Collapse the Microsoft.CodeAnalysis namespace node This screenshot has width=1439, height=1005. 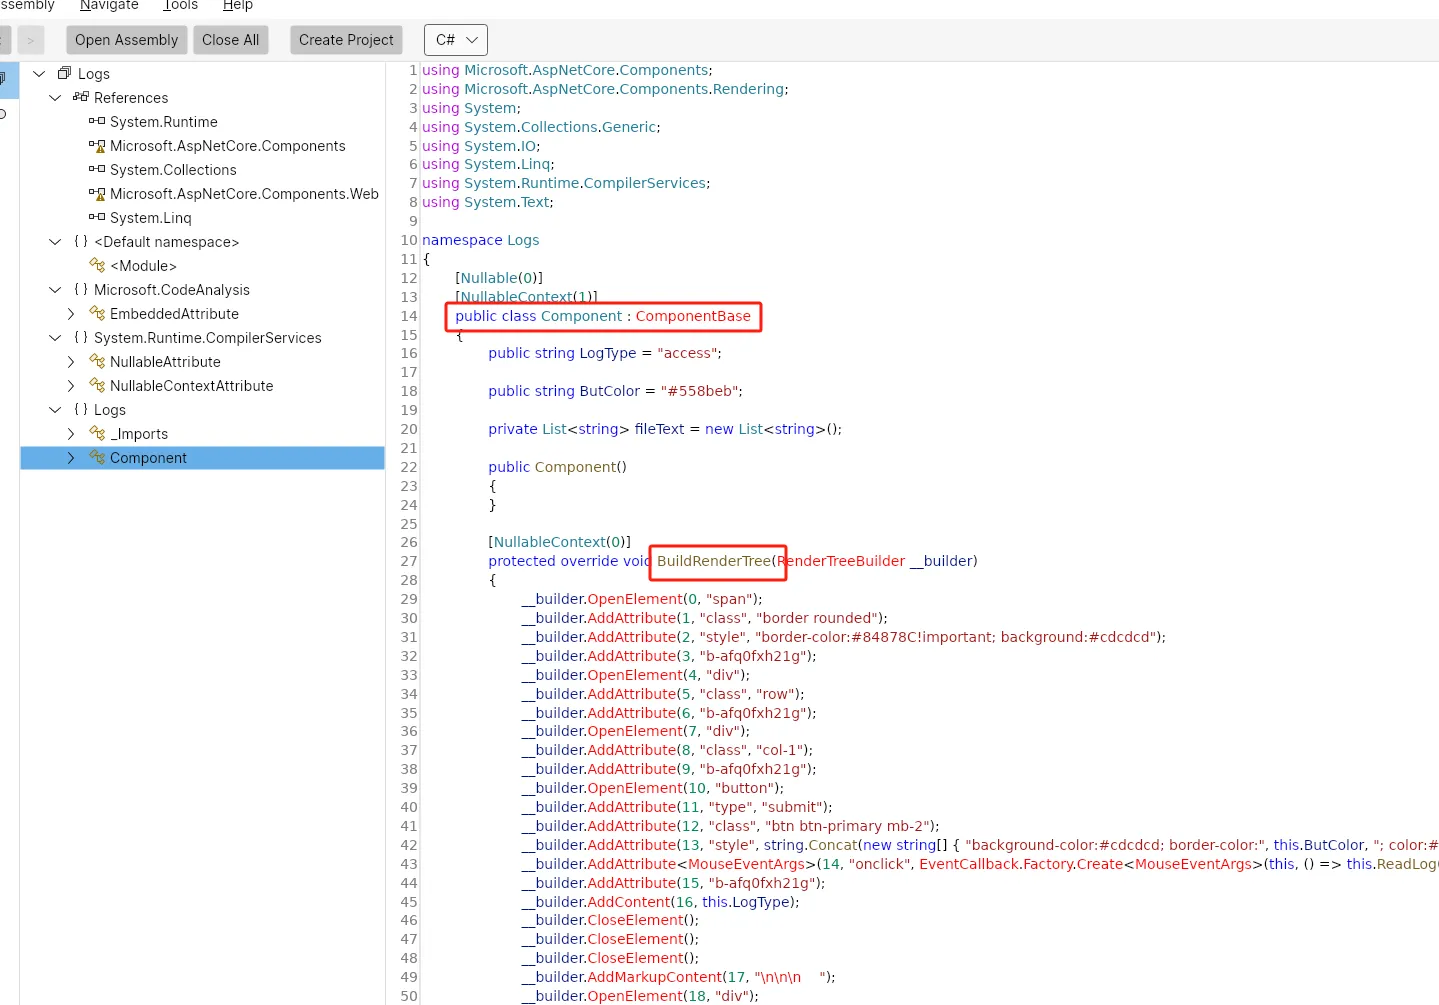[x=55, y=289]
